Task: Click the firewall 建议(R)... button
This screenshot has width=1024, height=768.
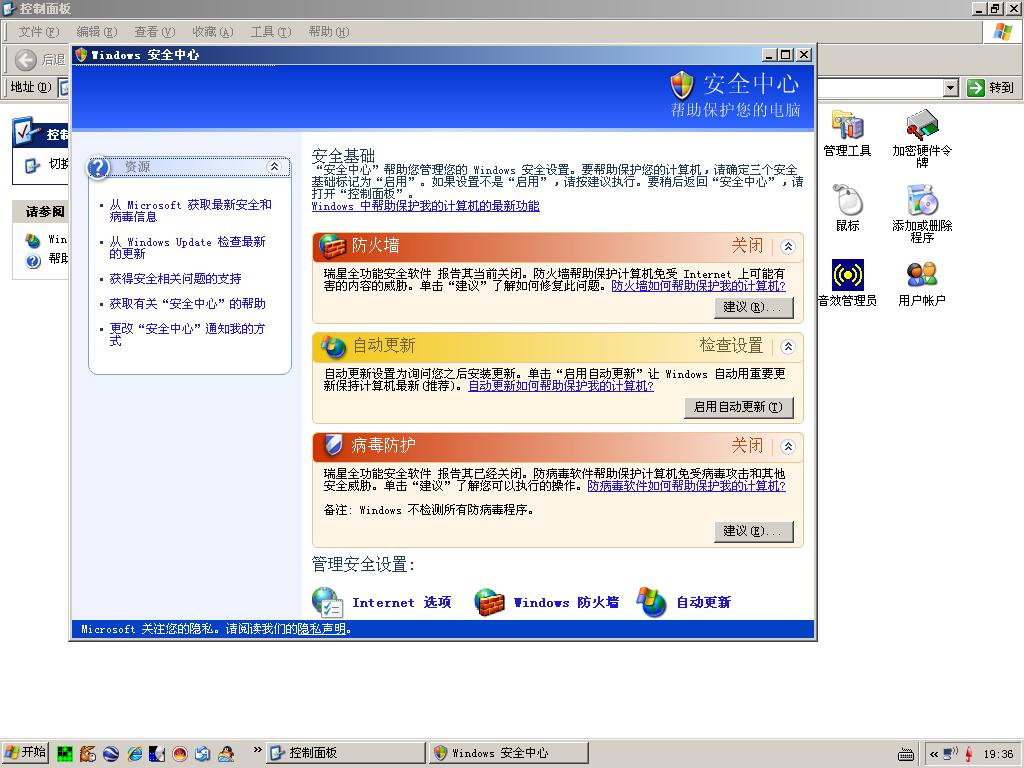Action: coord(754,307)
